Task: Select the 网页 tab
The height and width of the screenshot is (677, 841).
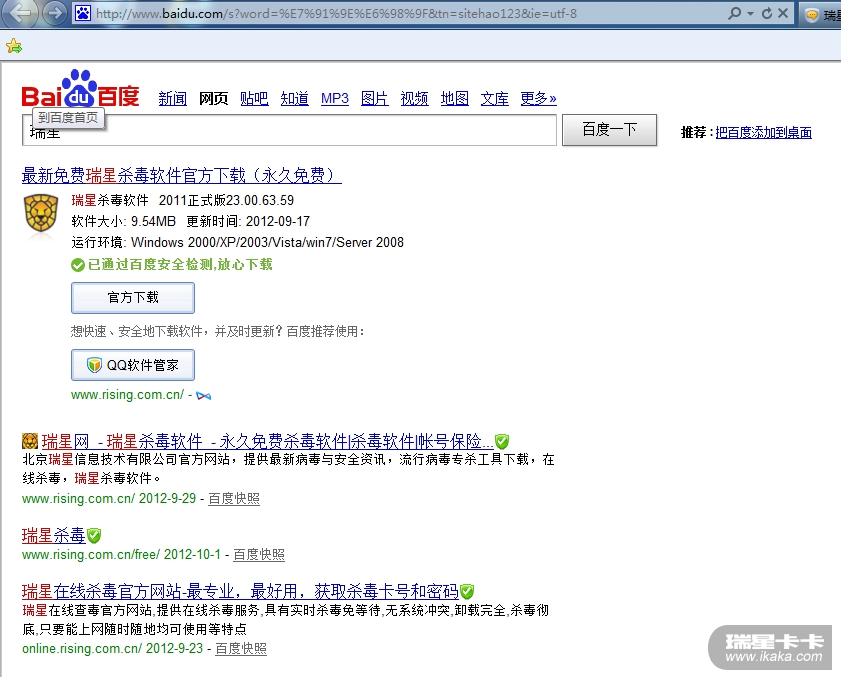Action: click(x=213, y=99)
